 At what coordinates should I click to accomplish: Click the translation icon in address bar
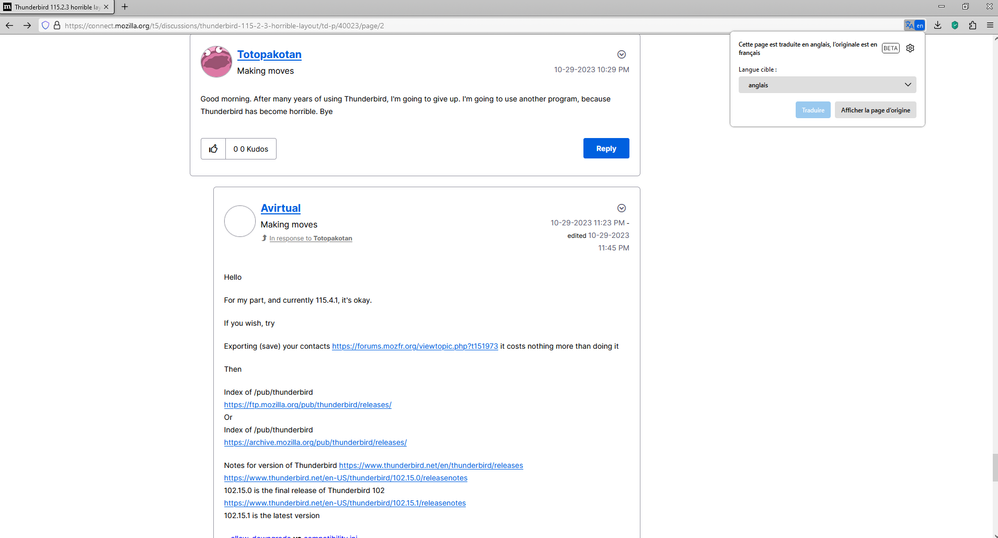(x=914, y=25)
